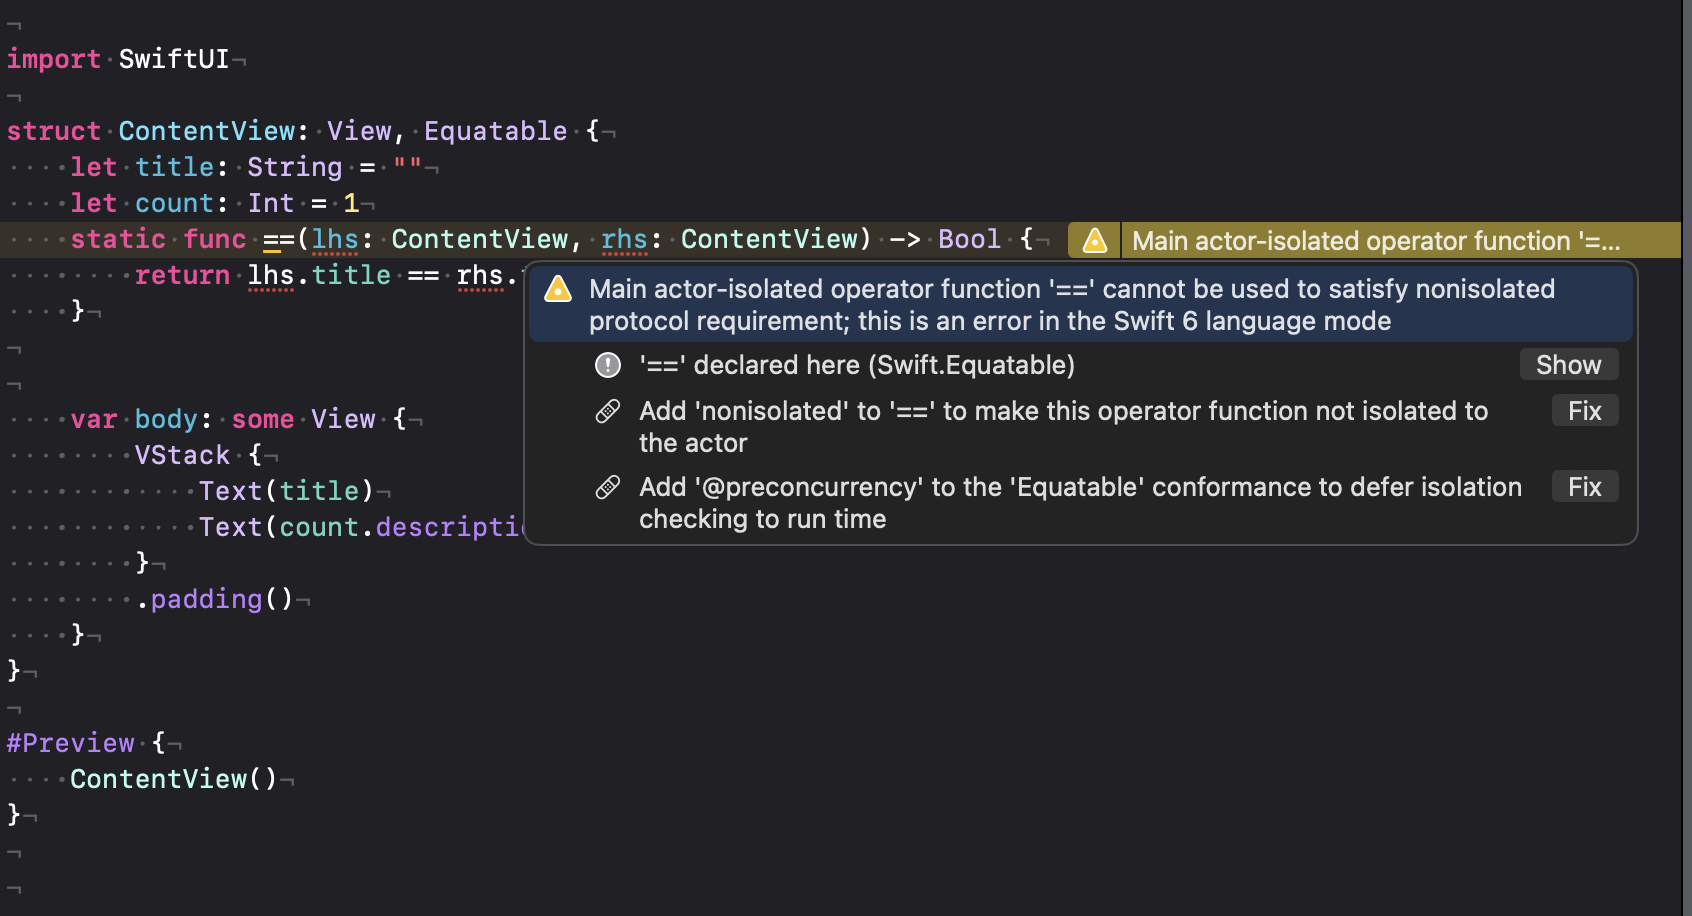Click the VStack keyword in body
The image size is (1692, 916).
click(182, 455)
